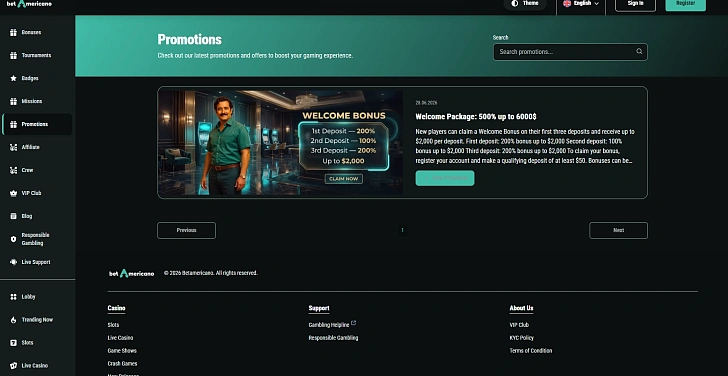The width and height of the screenshot is (728, 376).
Task: Select Affiliate in sidebar menu
Action: click(x=37, y=147)
